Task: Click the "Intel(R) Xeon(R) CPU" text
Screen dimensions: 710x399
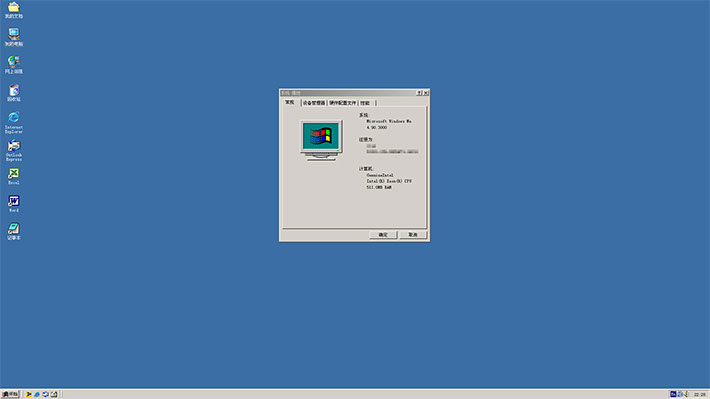Action: (x=389, y=181)
